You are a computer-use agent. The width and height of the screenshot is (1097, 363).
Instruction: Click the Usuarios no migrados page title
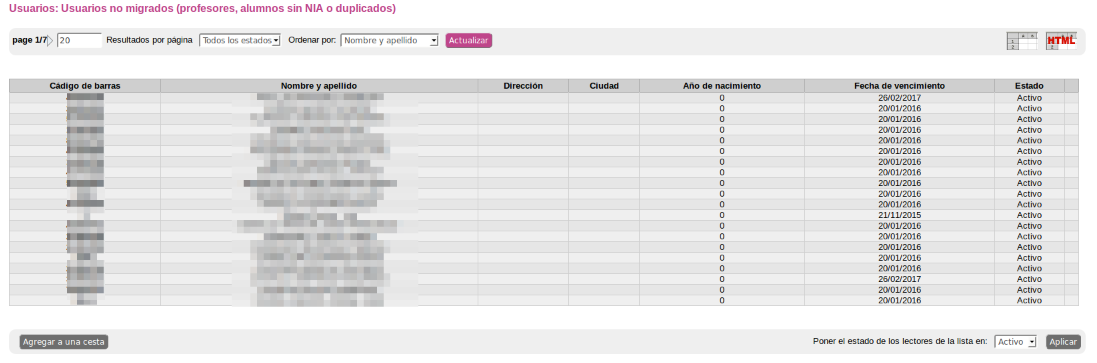(202, 8)
